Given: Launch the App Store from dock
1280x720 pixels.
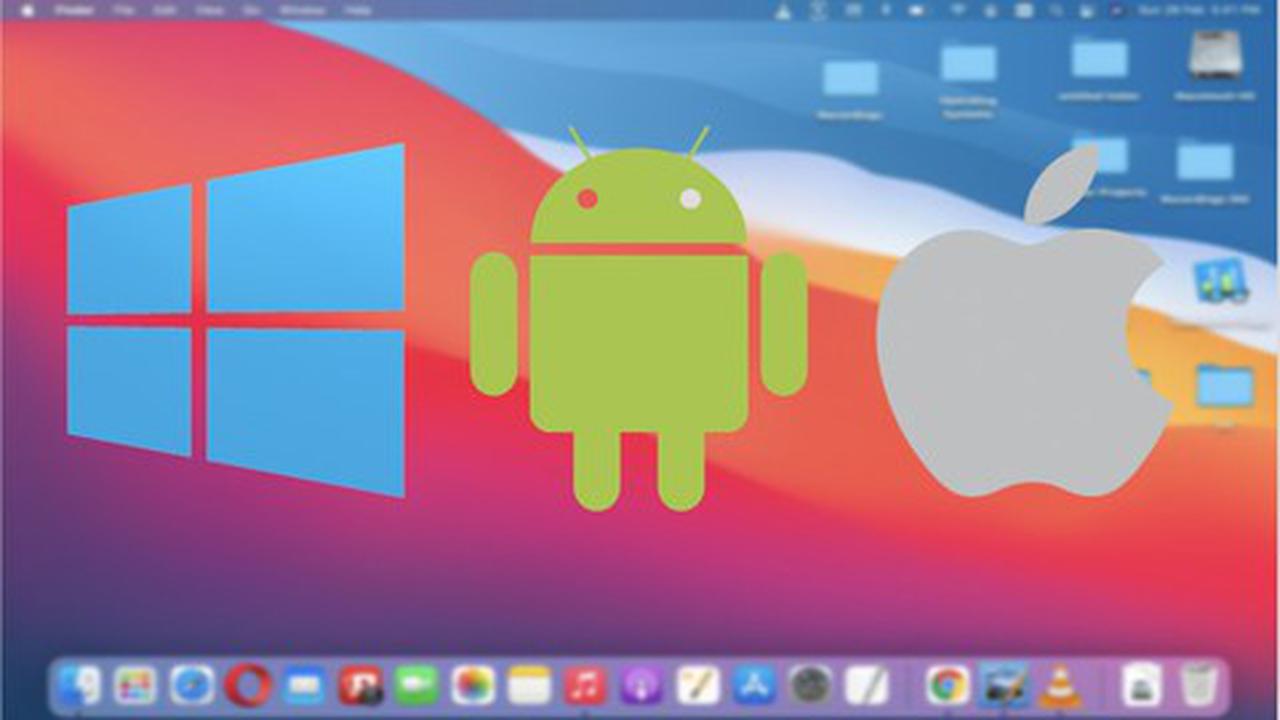Looking at the screenshot, I should pyautogui.click(x=754, y=686).
